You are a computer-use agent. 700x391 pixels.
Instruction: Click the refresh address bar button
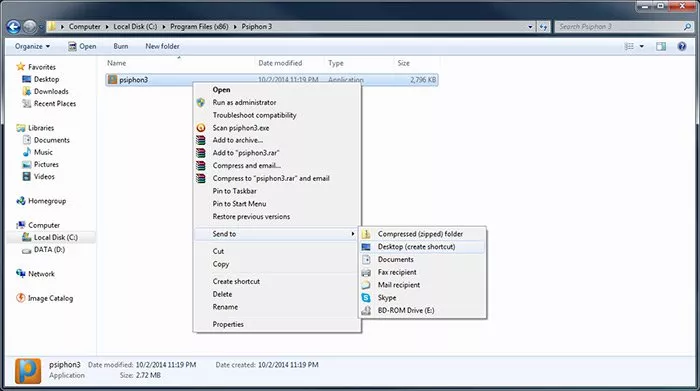543,27
